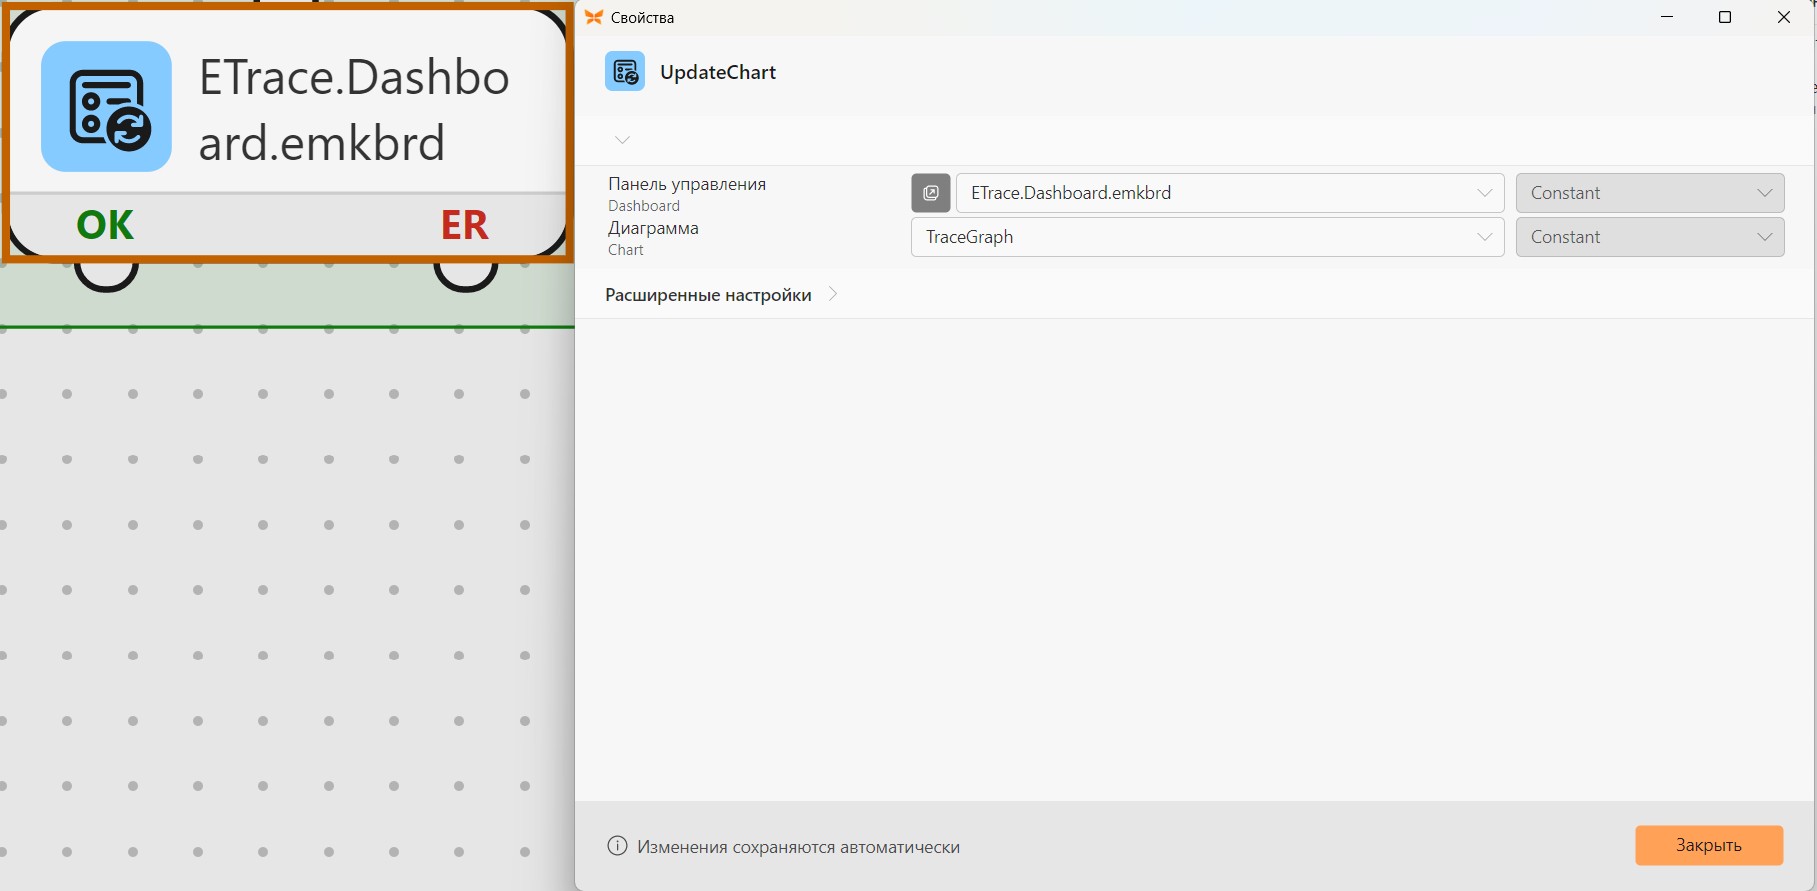
Task: Click the Диаграмма field label
Action: point(653,228)
